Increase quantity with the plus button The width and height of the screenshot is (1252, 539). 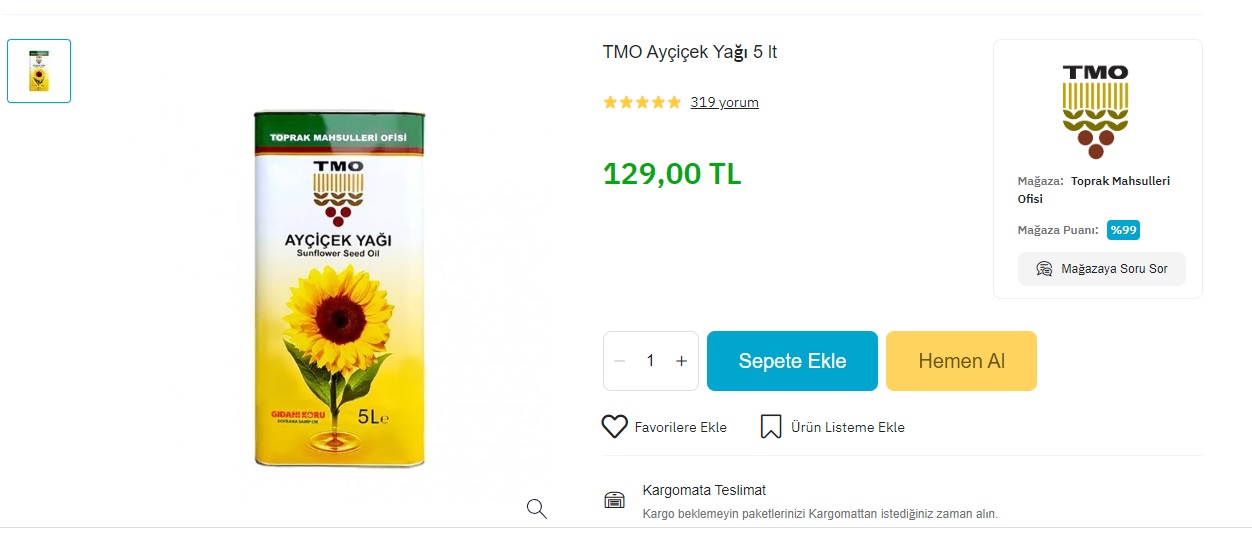681,361
